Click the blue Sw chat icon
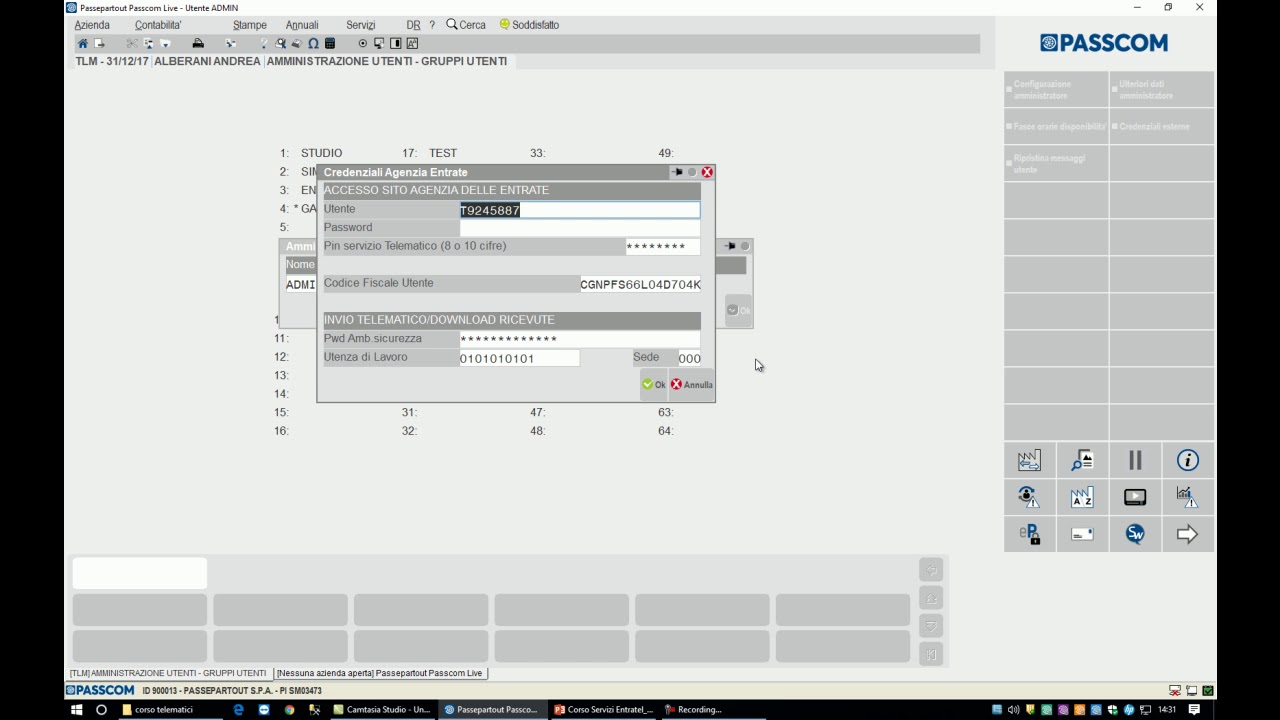The height and width of the screenshot is (720, 1280). [1135, 534]
